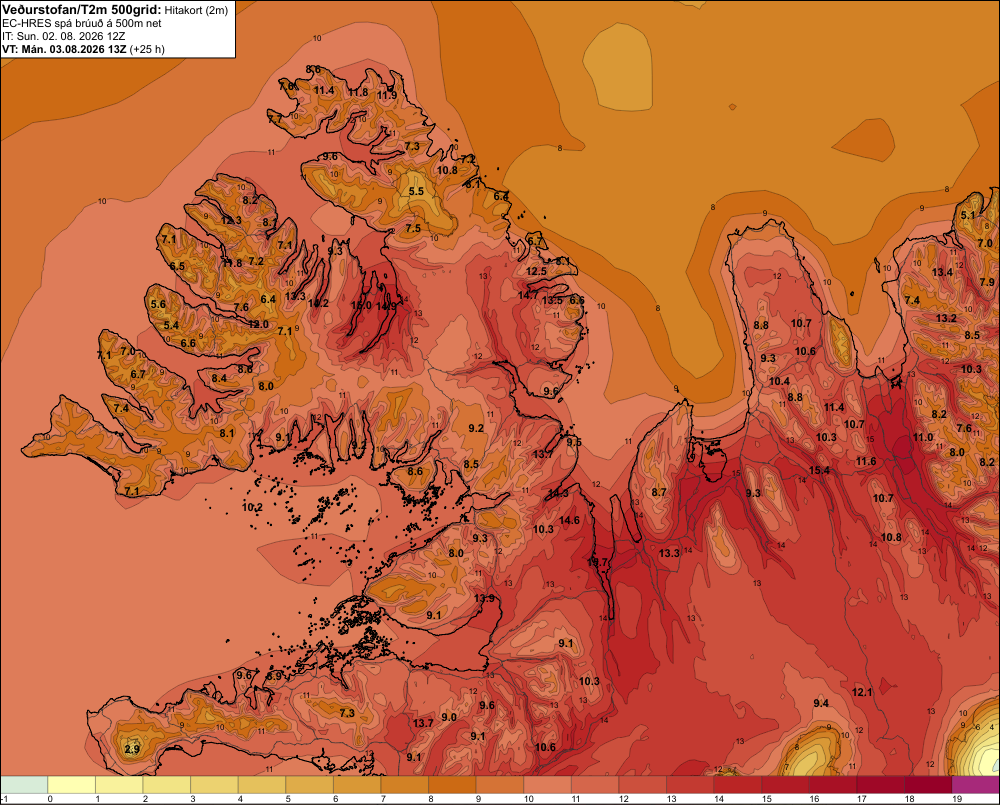Select the 12.5 temperature value
This screenshot has width=1000, height=805.
coord(536,271)
